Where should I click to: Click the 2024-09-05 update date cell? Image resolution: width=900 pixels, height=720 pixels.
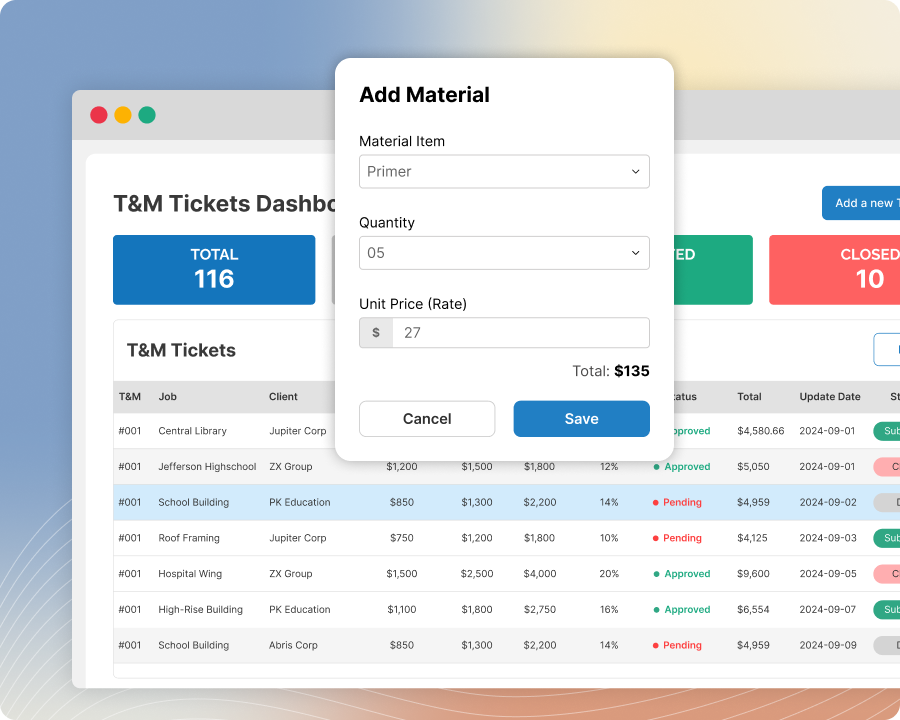pyautogui.click(x=828, y=574)
